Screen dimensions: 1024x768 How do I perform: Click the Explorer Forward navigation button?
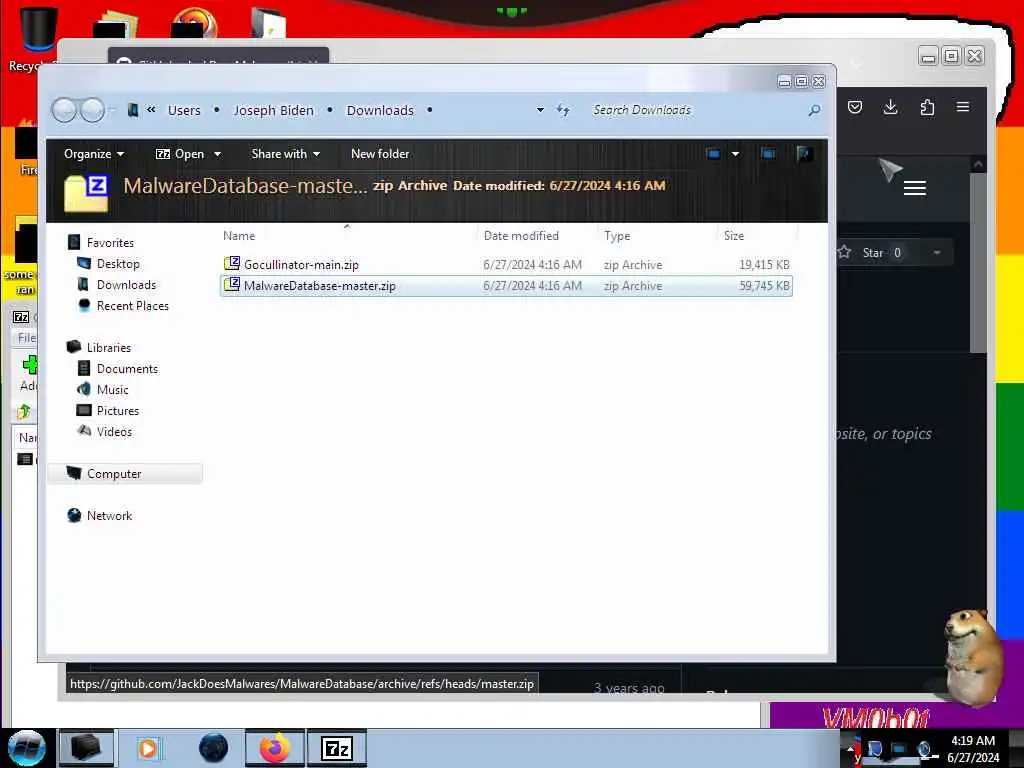coord(92,110)
